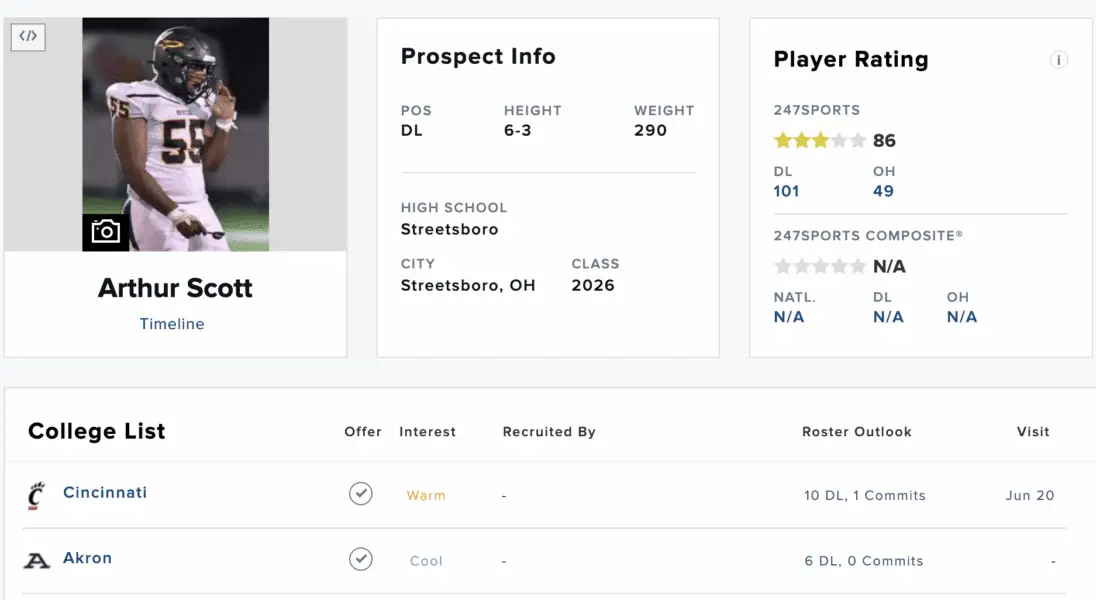Follow the Cincinnati team link
1096x600 pixels.
(x=105, y=492)
